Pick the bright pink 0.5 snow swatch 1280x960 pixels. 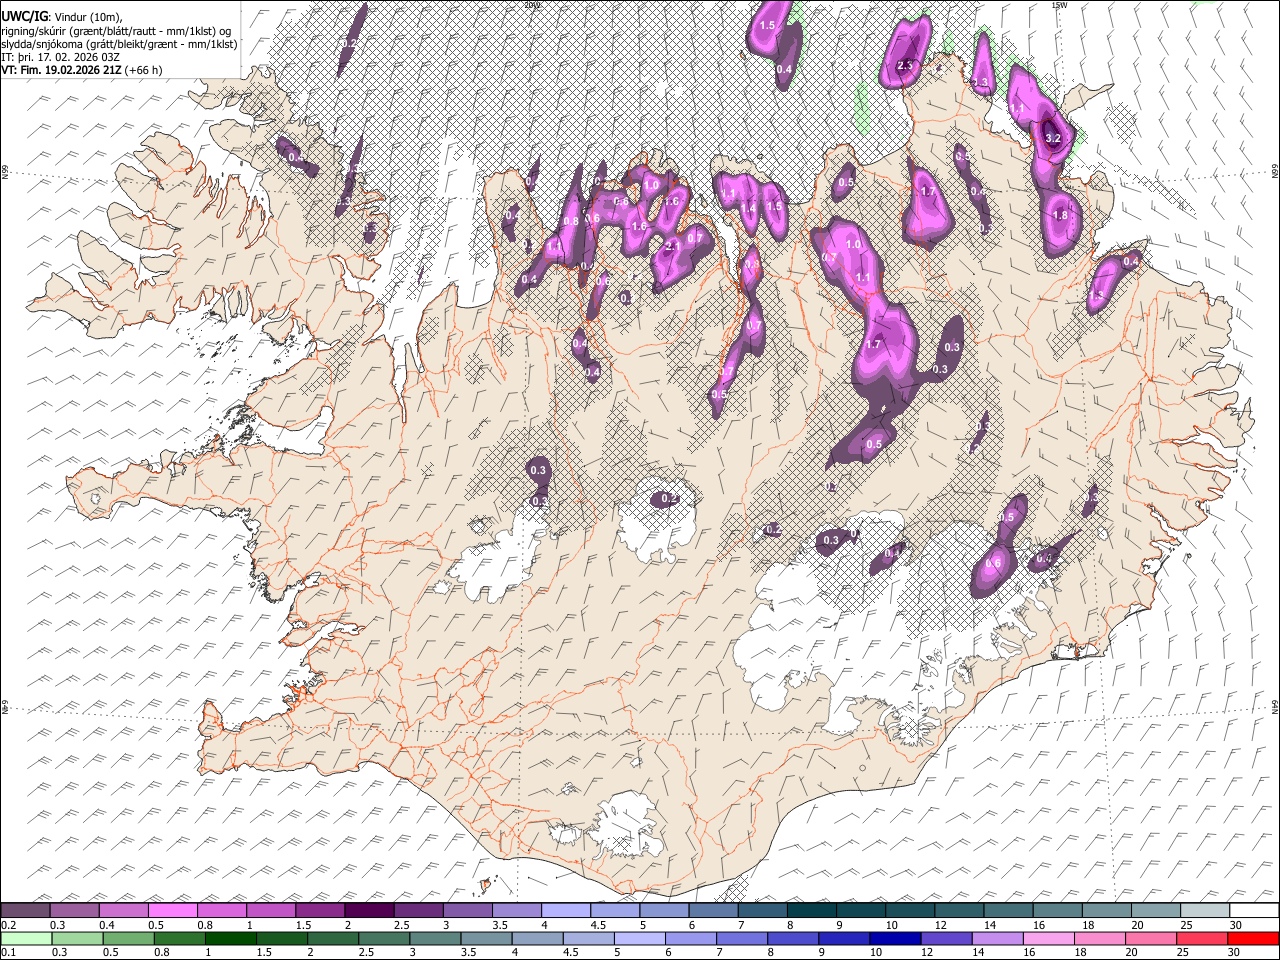click(x=172, y=911)
